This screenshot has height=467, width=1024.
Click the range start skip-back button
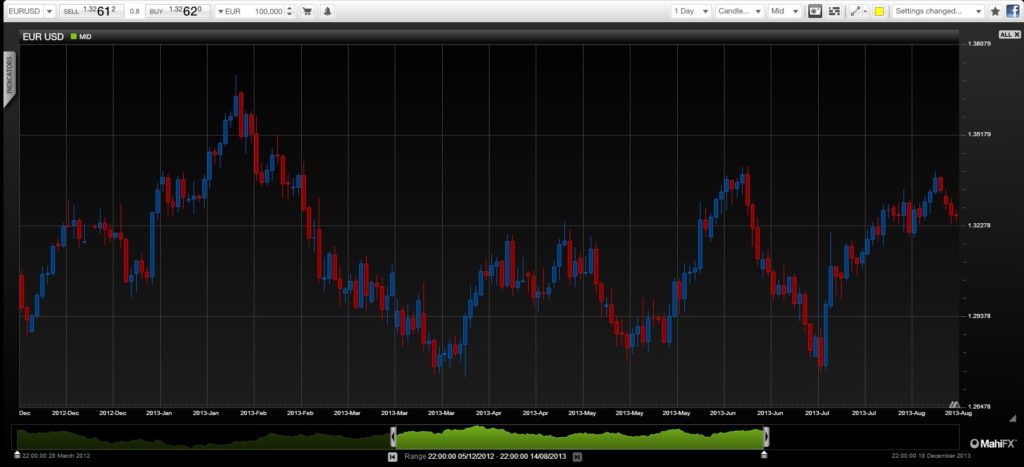click(392, 457)
